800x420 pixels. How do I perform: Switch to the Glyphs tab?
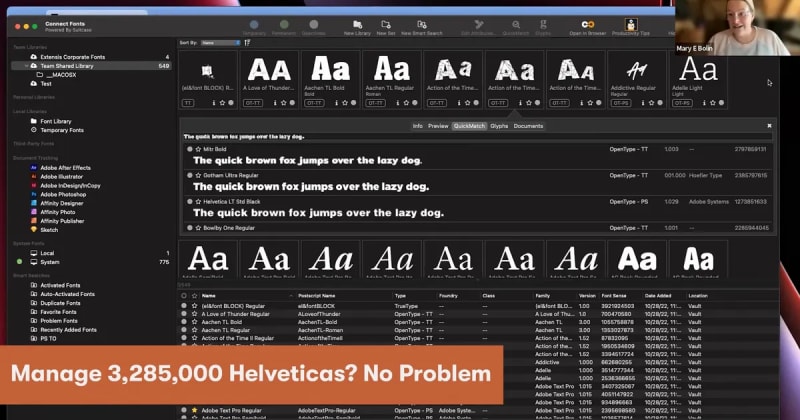(499, 126)
